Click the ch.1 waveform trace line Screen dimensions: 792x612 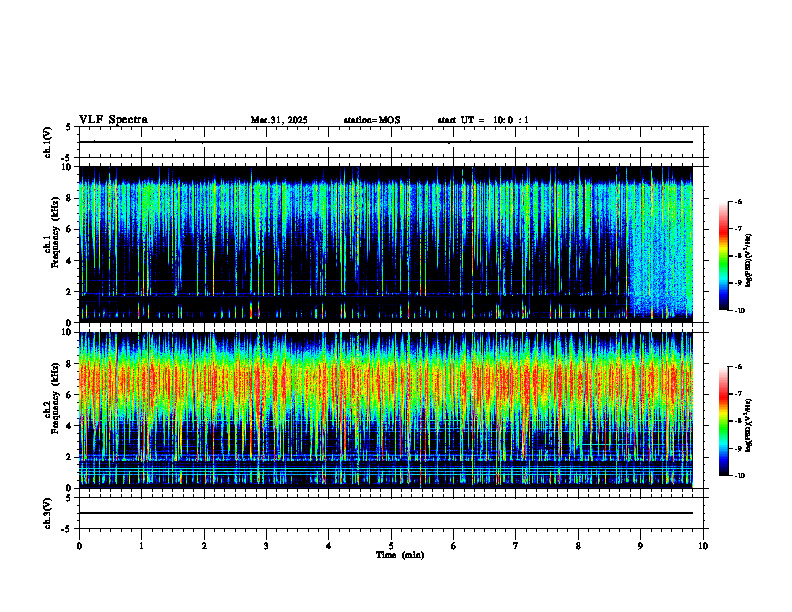386,142
